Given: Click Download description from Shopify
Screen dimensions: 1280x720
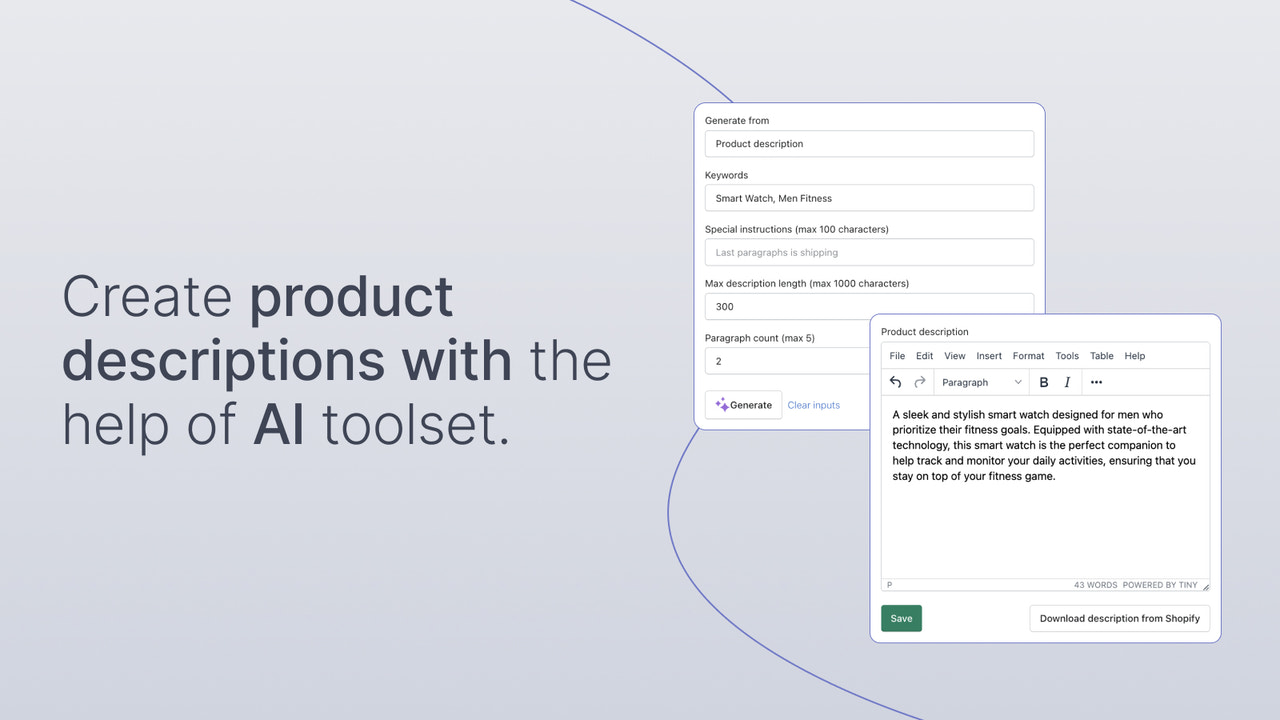Looking at the screenshot, I should point(1119,618).
